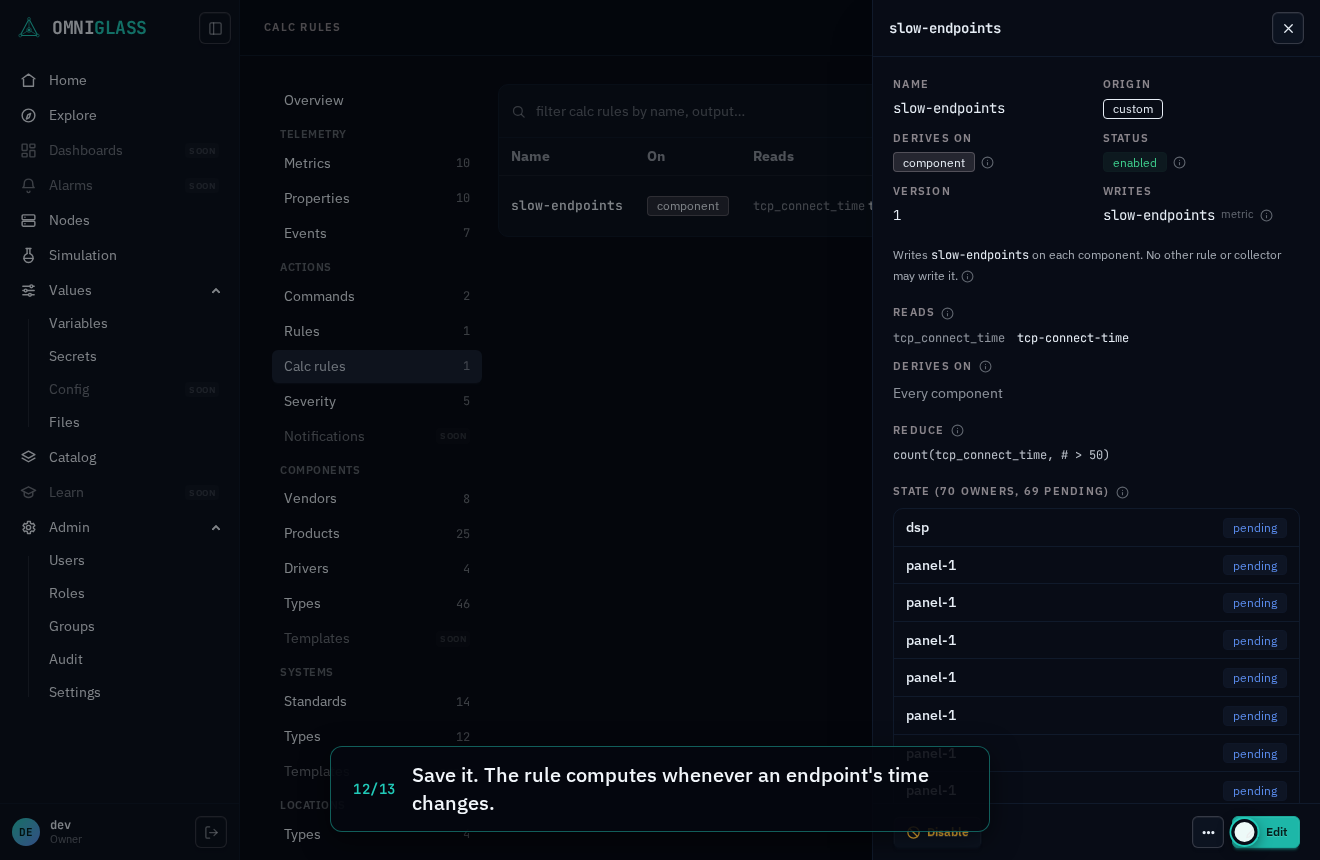Viewport: 1320px width, 860px height.
Task: Open Users under Admin
Action: click(67, 560)
